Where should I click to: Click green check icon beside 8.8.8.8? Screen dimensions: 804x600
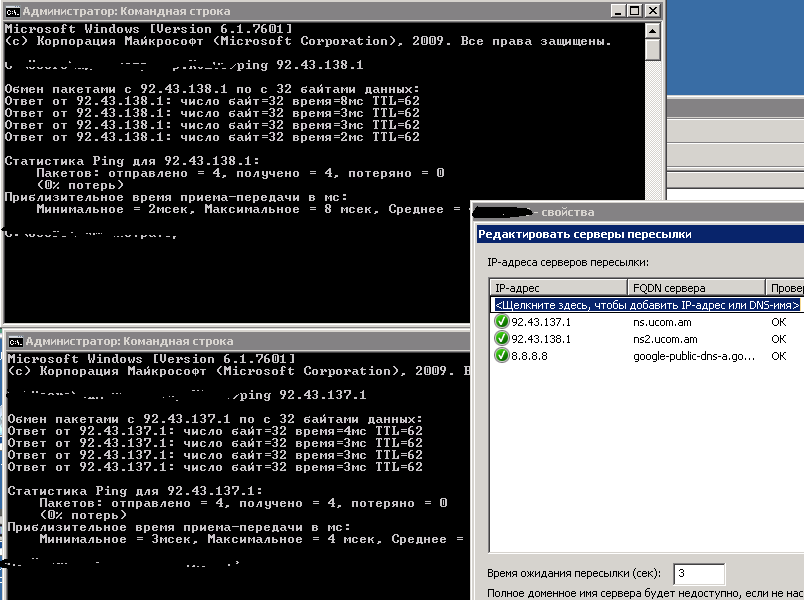[x=501, y=355]
